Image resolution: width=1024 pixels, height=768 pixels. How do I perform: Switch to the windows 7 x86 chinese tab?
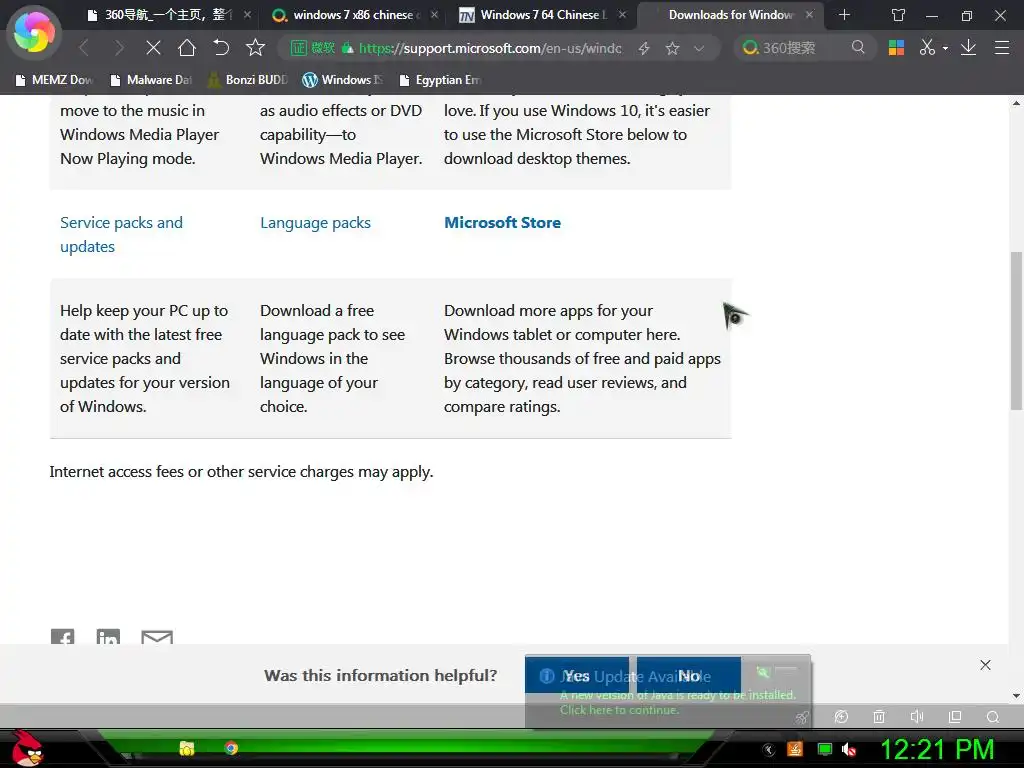click(x=354, y=15)
